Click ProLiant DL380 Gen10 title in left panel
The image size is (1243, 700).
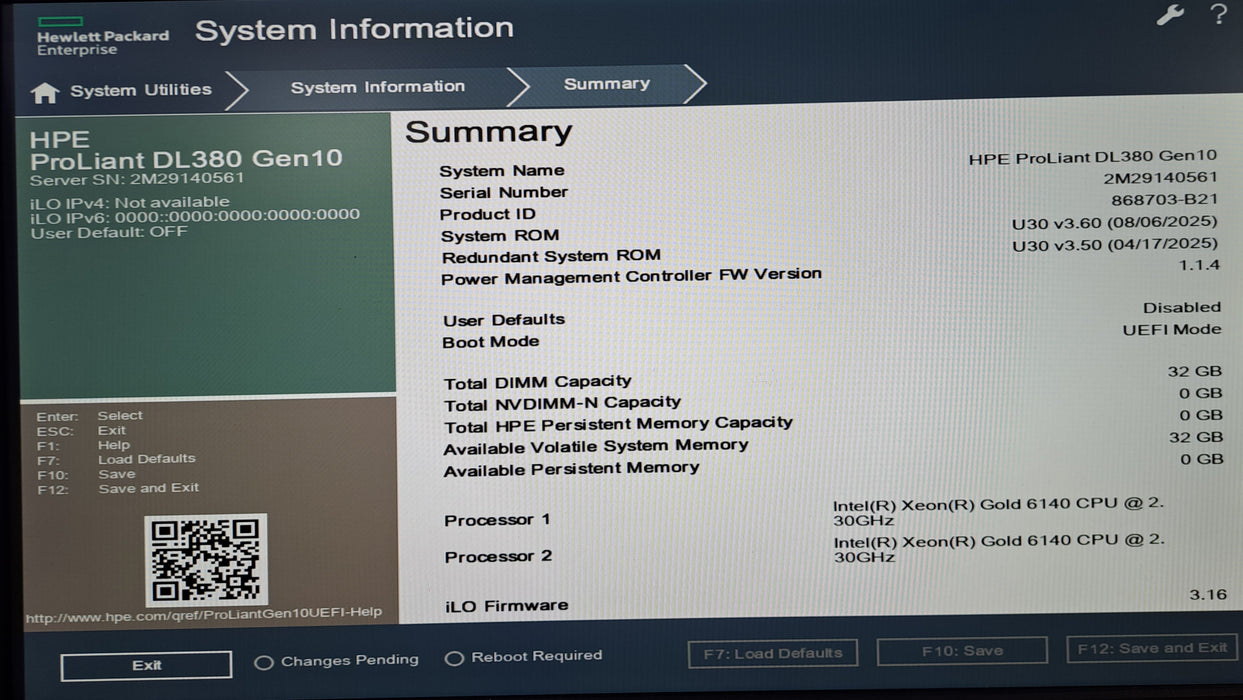(x=186, y=159)
